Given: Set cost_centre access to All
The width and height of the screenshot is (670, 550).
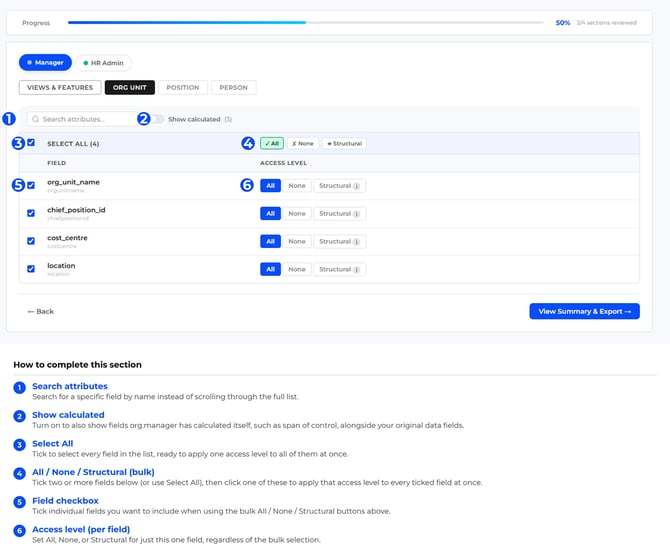Looking at the screenshot, I should tap(270, 241).
